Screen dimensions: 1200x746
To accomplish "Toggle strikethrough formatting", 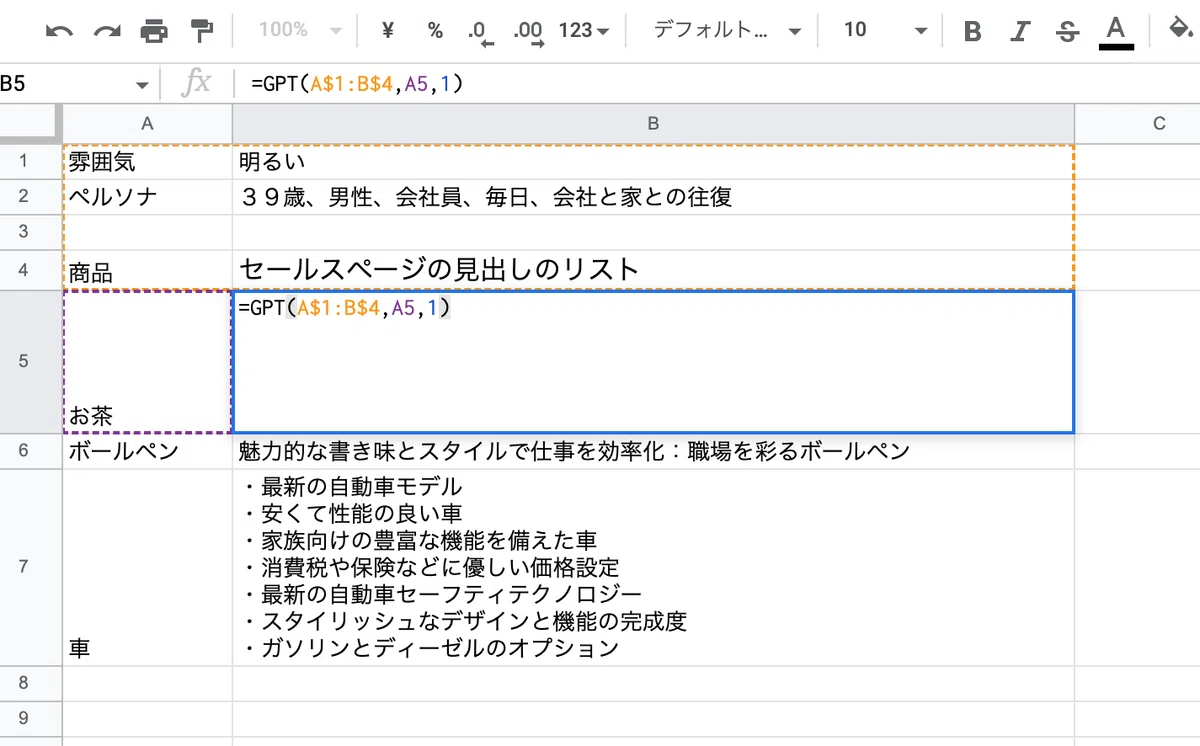I will 1068,31.
